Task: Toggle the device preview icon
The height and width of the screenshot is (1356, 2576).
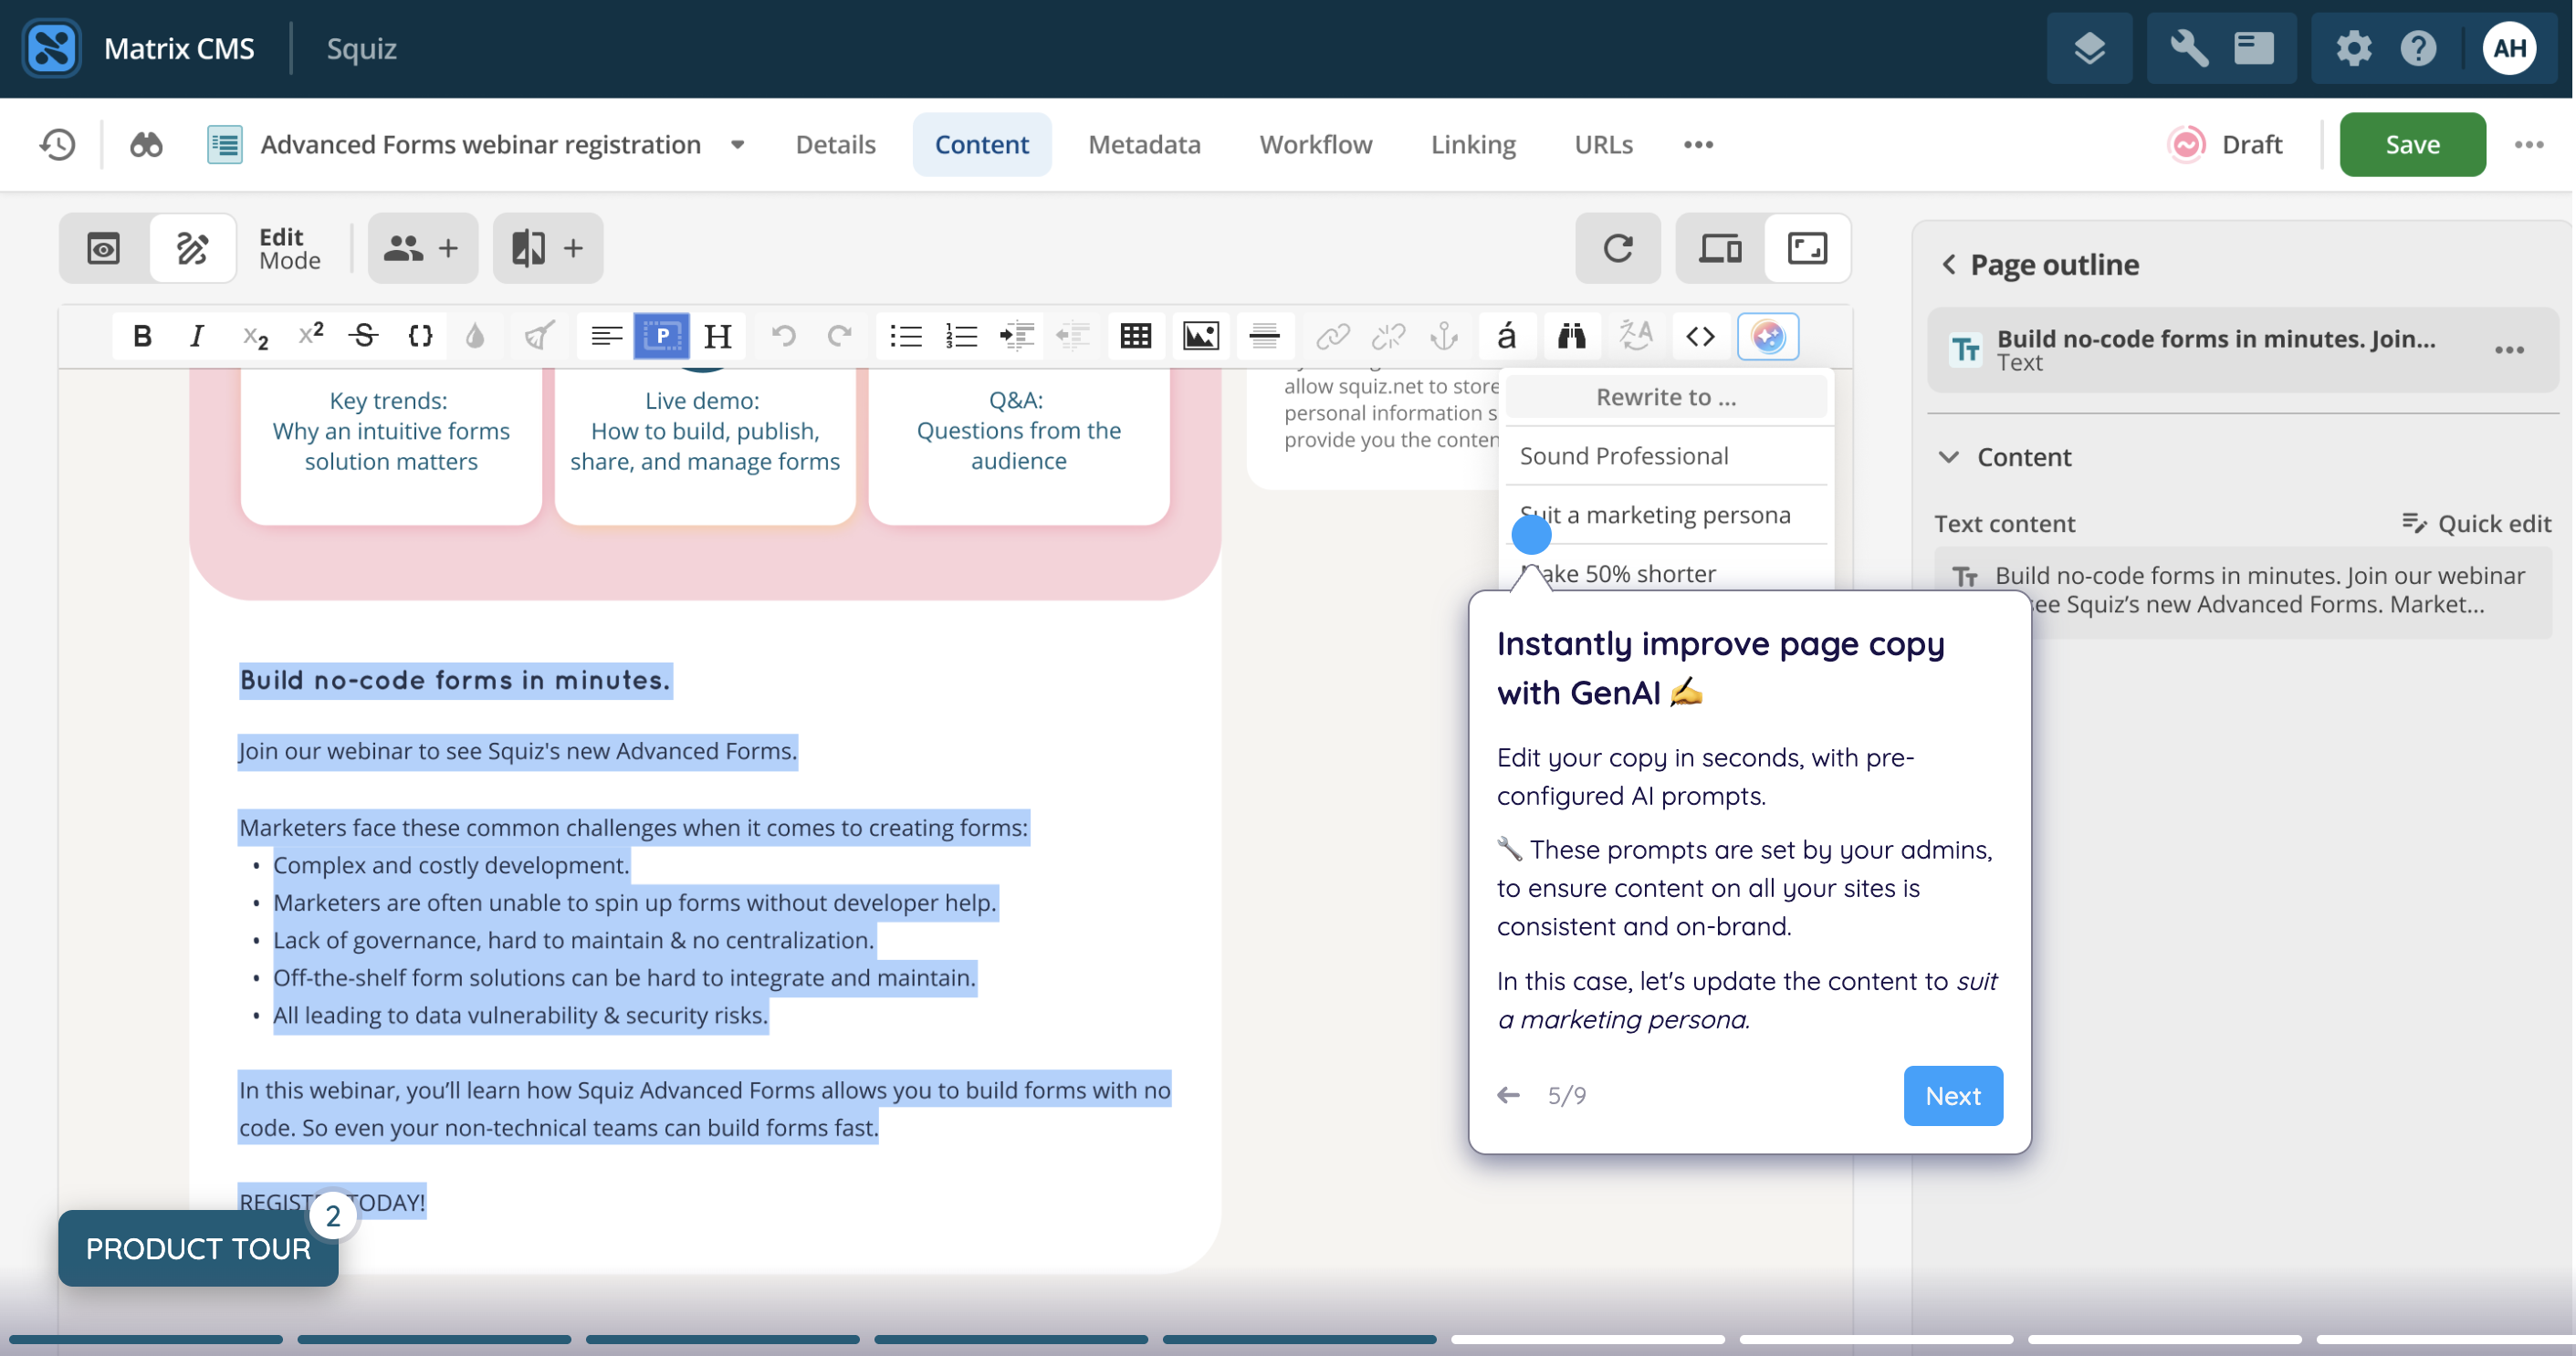Action: [x=1720, y=248]
